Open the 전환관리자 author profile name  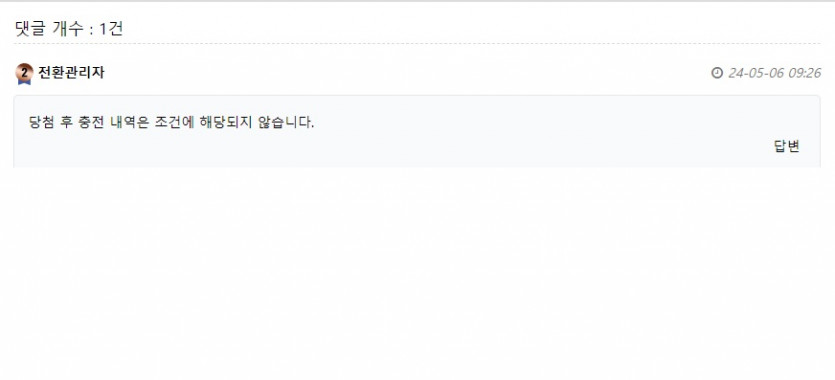coord(71,72)
